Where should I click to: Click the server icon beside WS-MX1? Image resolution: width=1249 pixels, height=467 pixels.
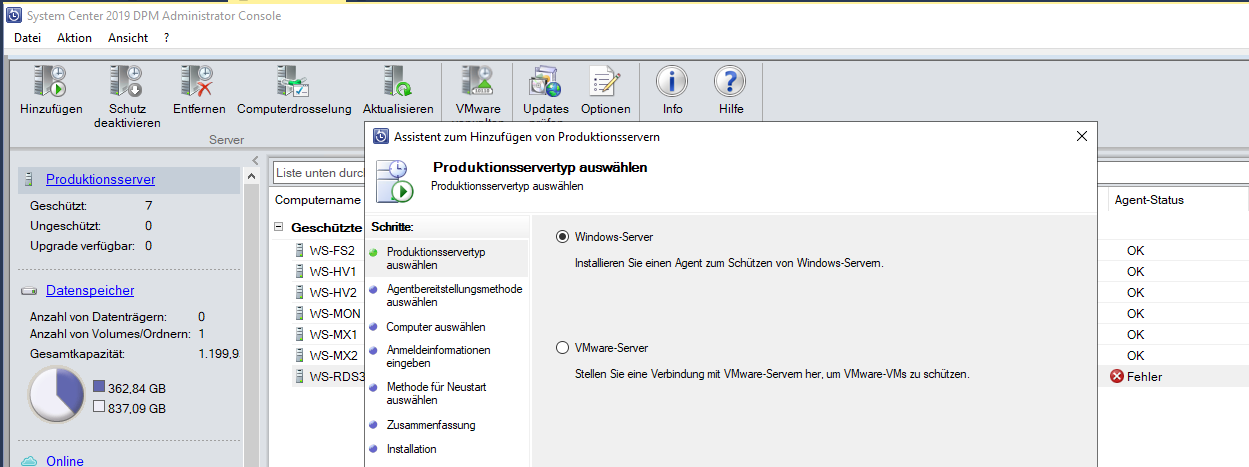[299, 334]
